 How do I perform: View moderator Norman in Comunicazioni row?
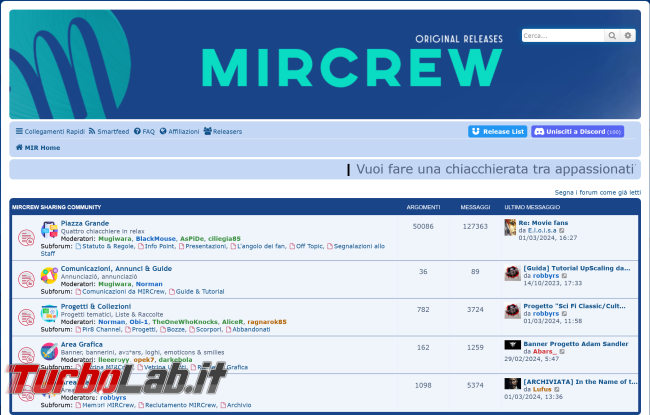149,284
